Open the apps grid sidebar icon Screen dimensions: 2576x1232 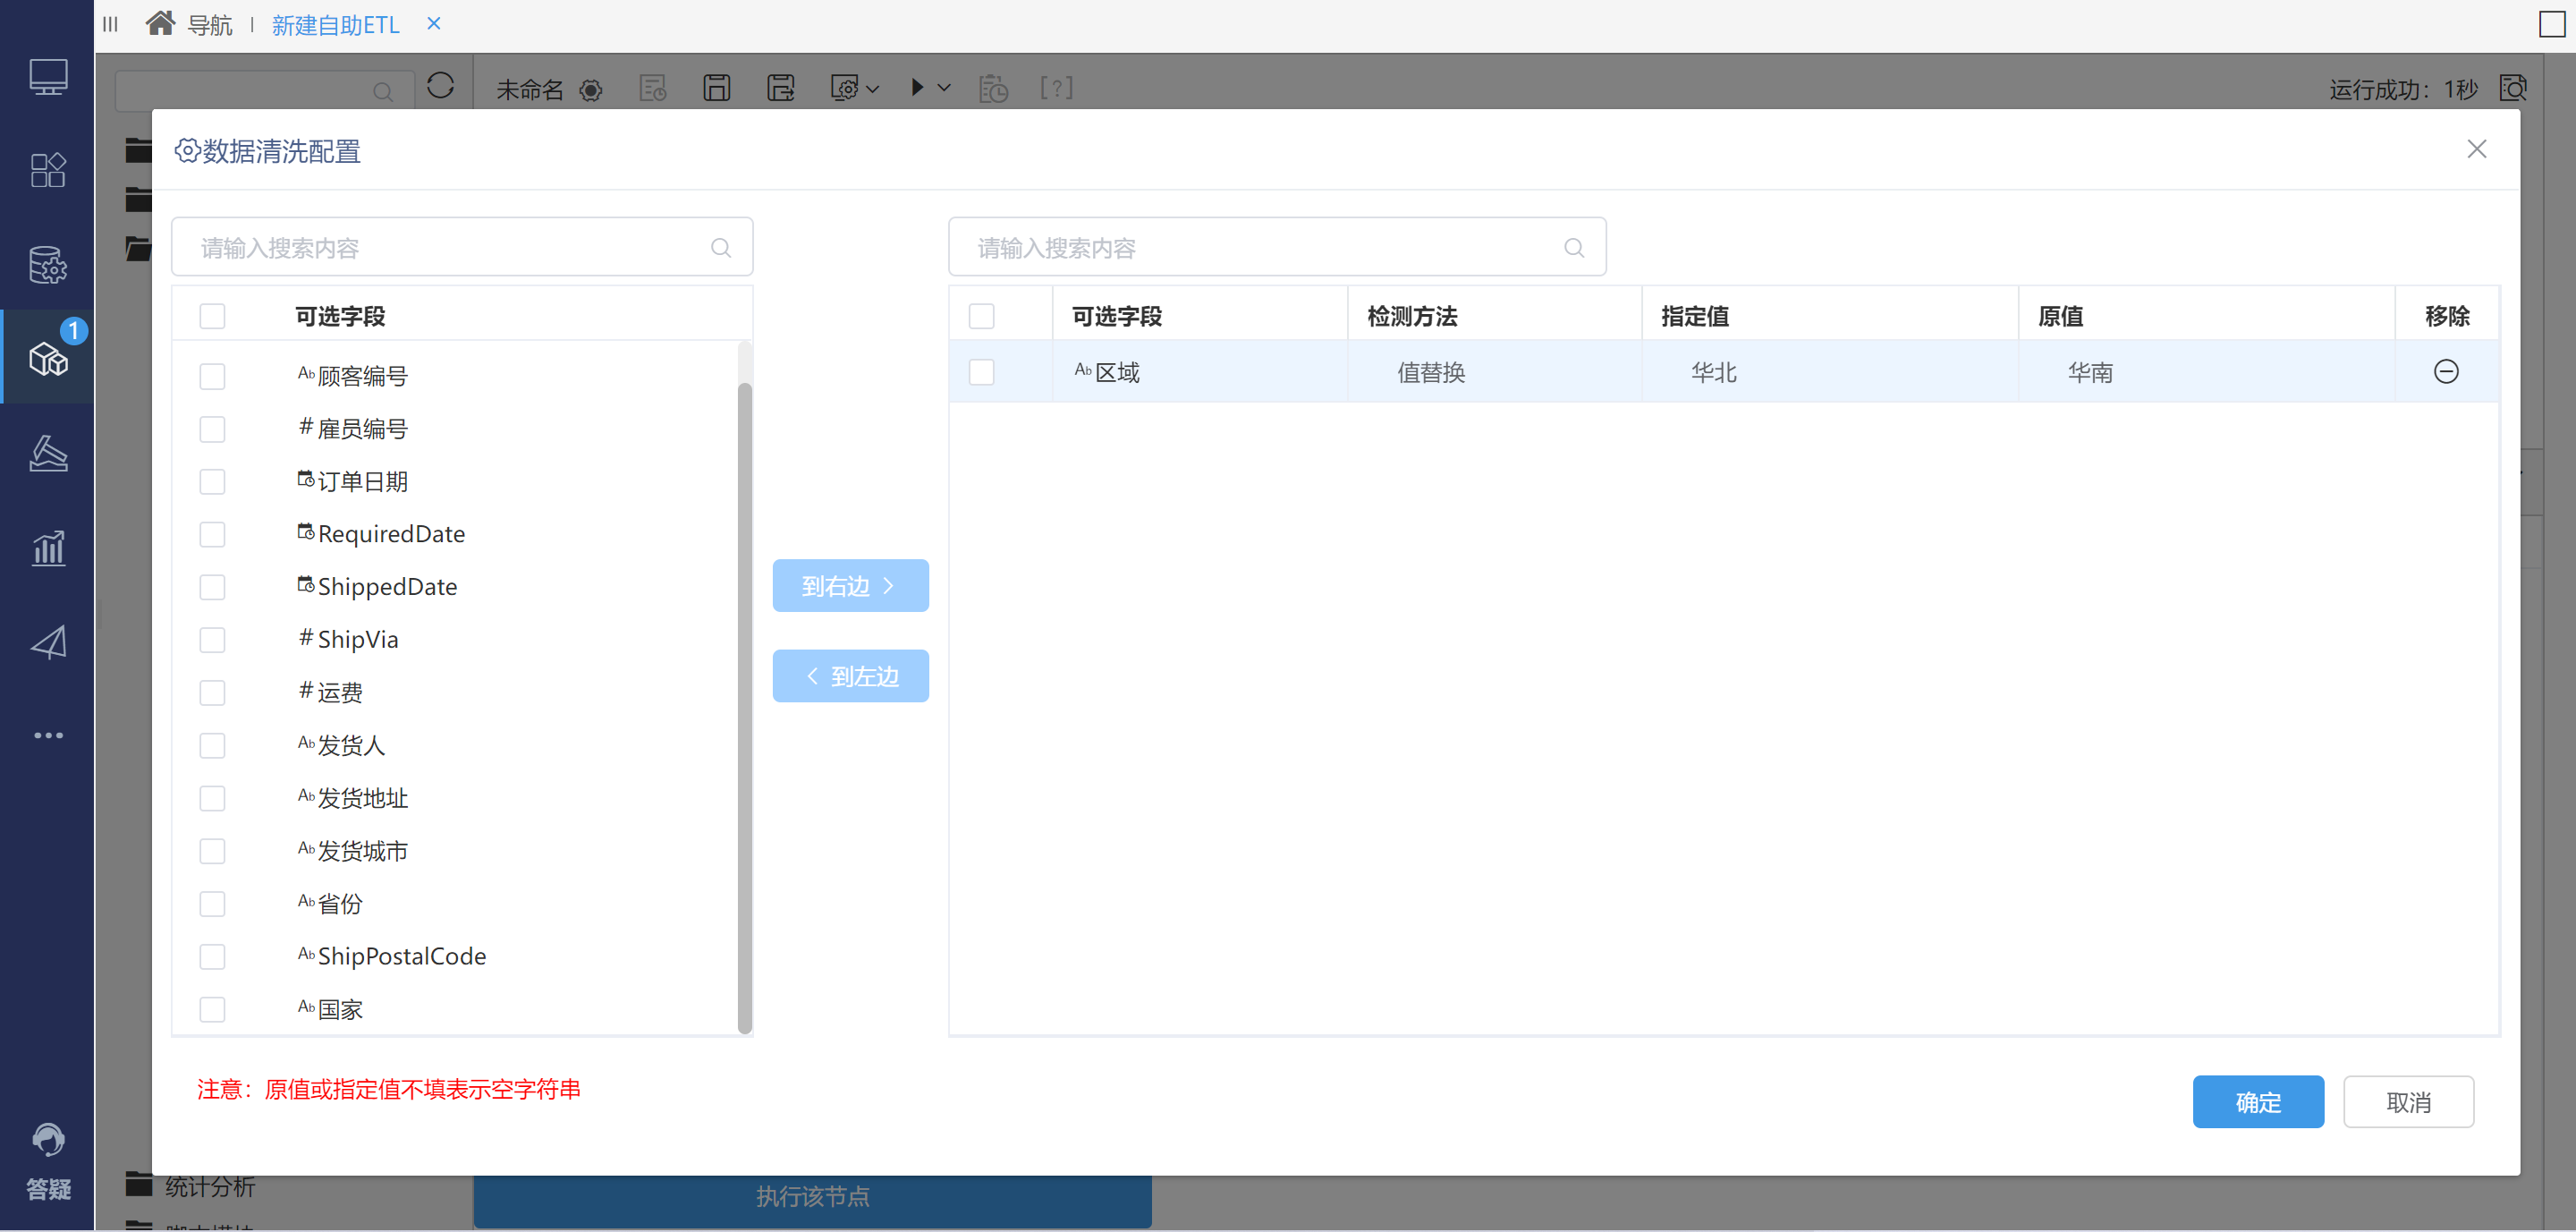(x=48, y=170)
